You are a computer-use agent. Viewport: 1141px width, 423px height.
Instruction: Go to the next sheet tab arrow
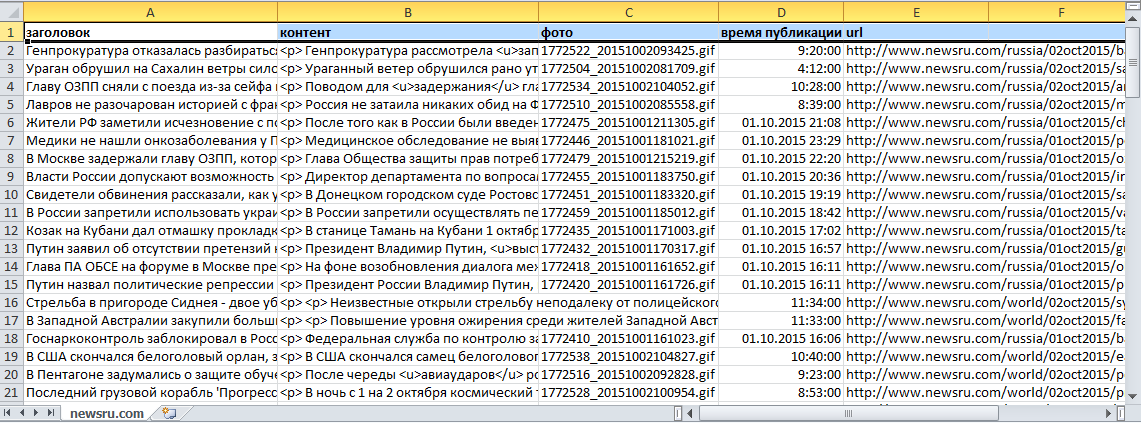34,414
